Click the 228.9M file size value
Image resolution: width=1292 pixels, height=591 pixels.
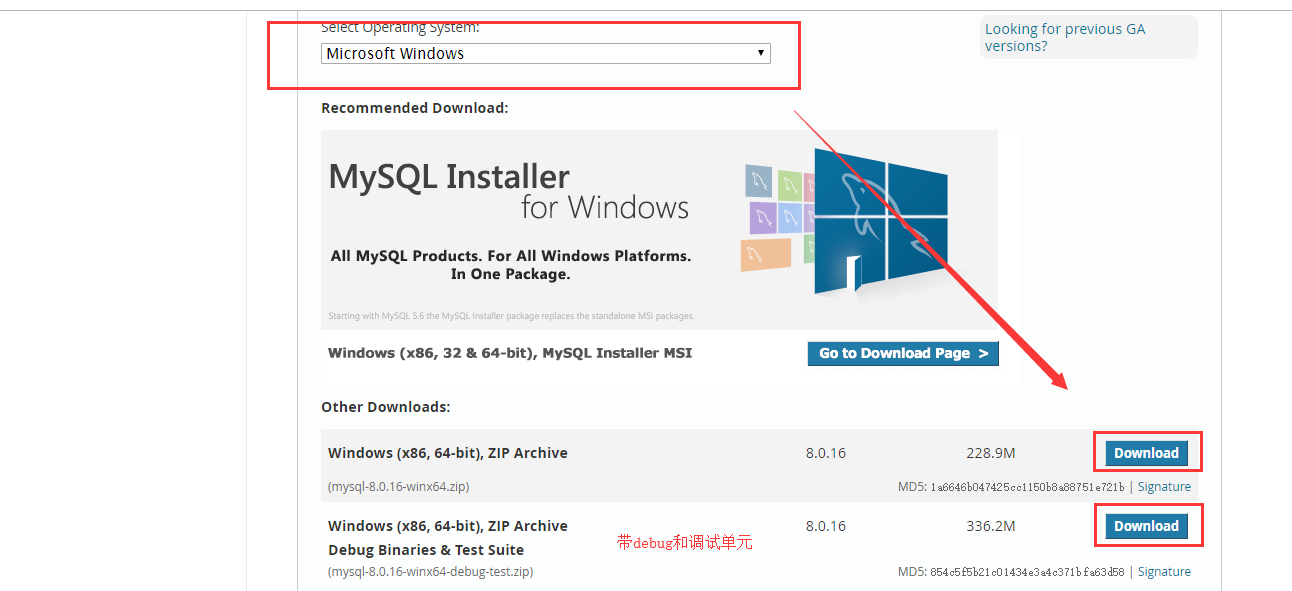tap(991, 453)
